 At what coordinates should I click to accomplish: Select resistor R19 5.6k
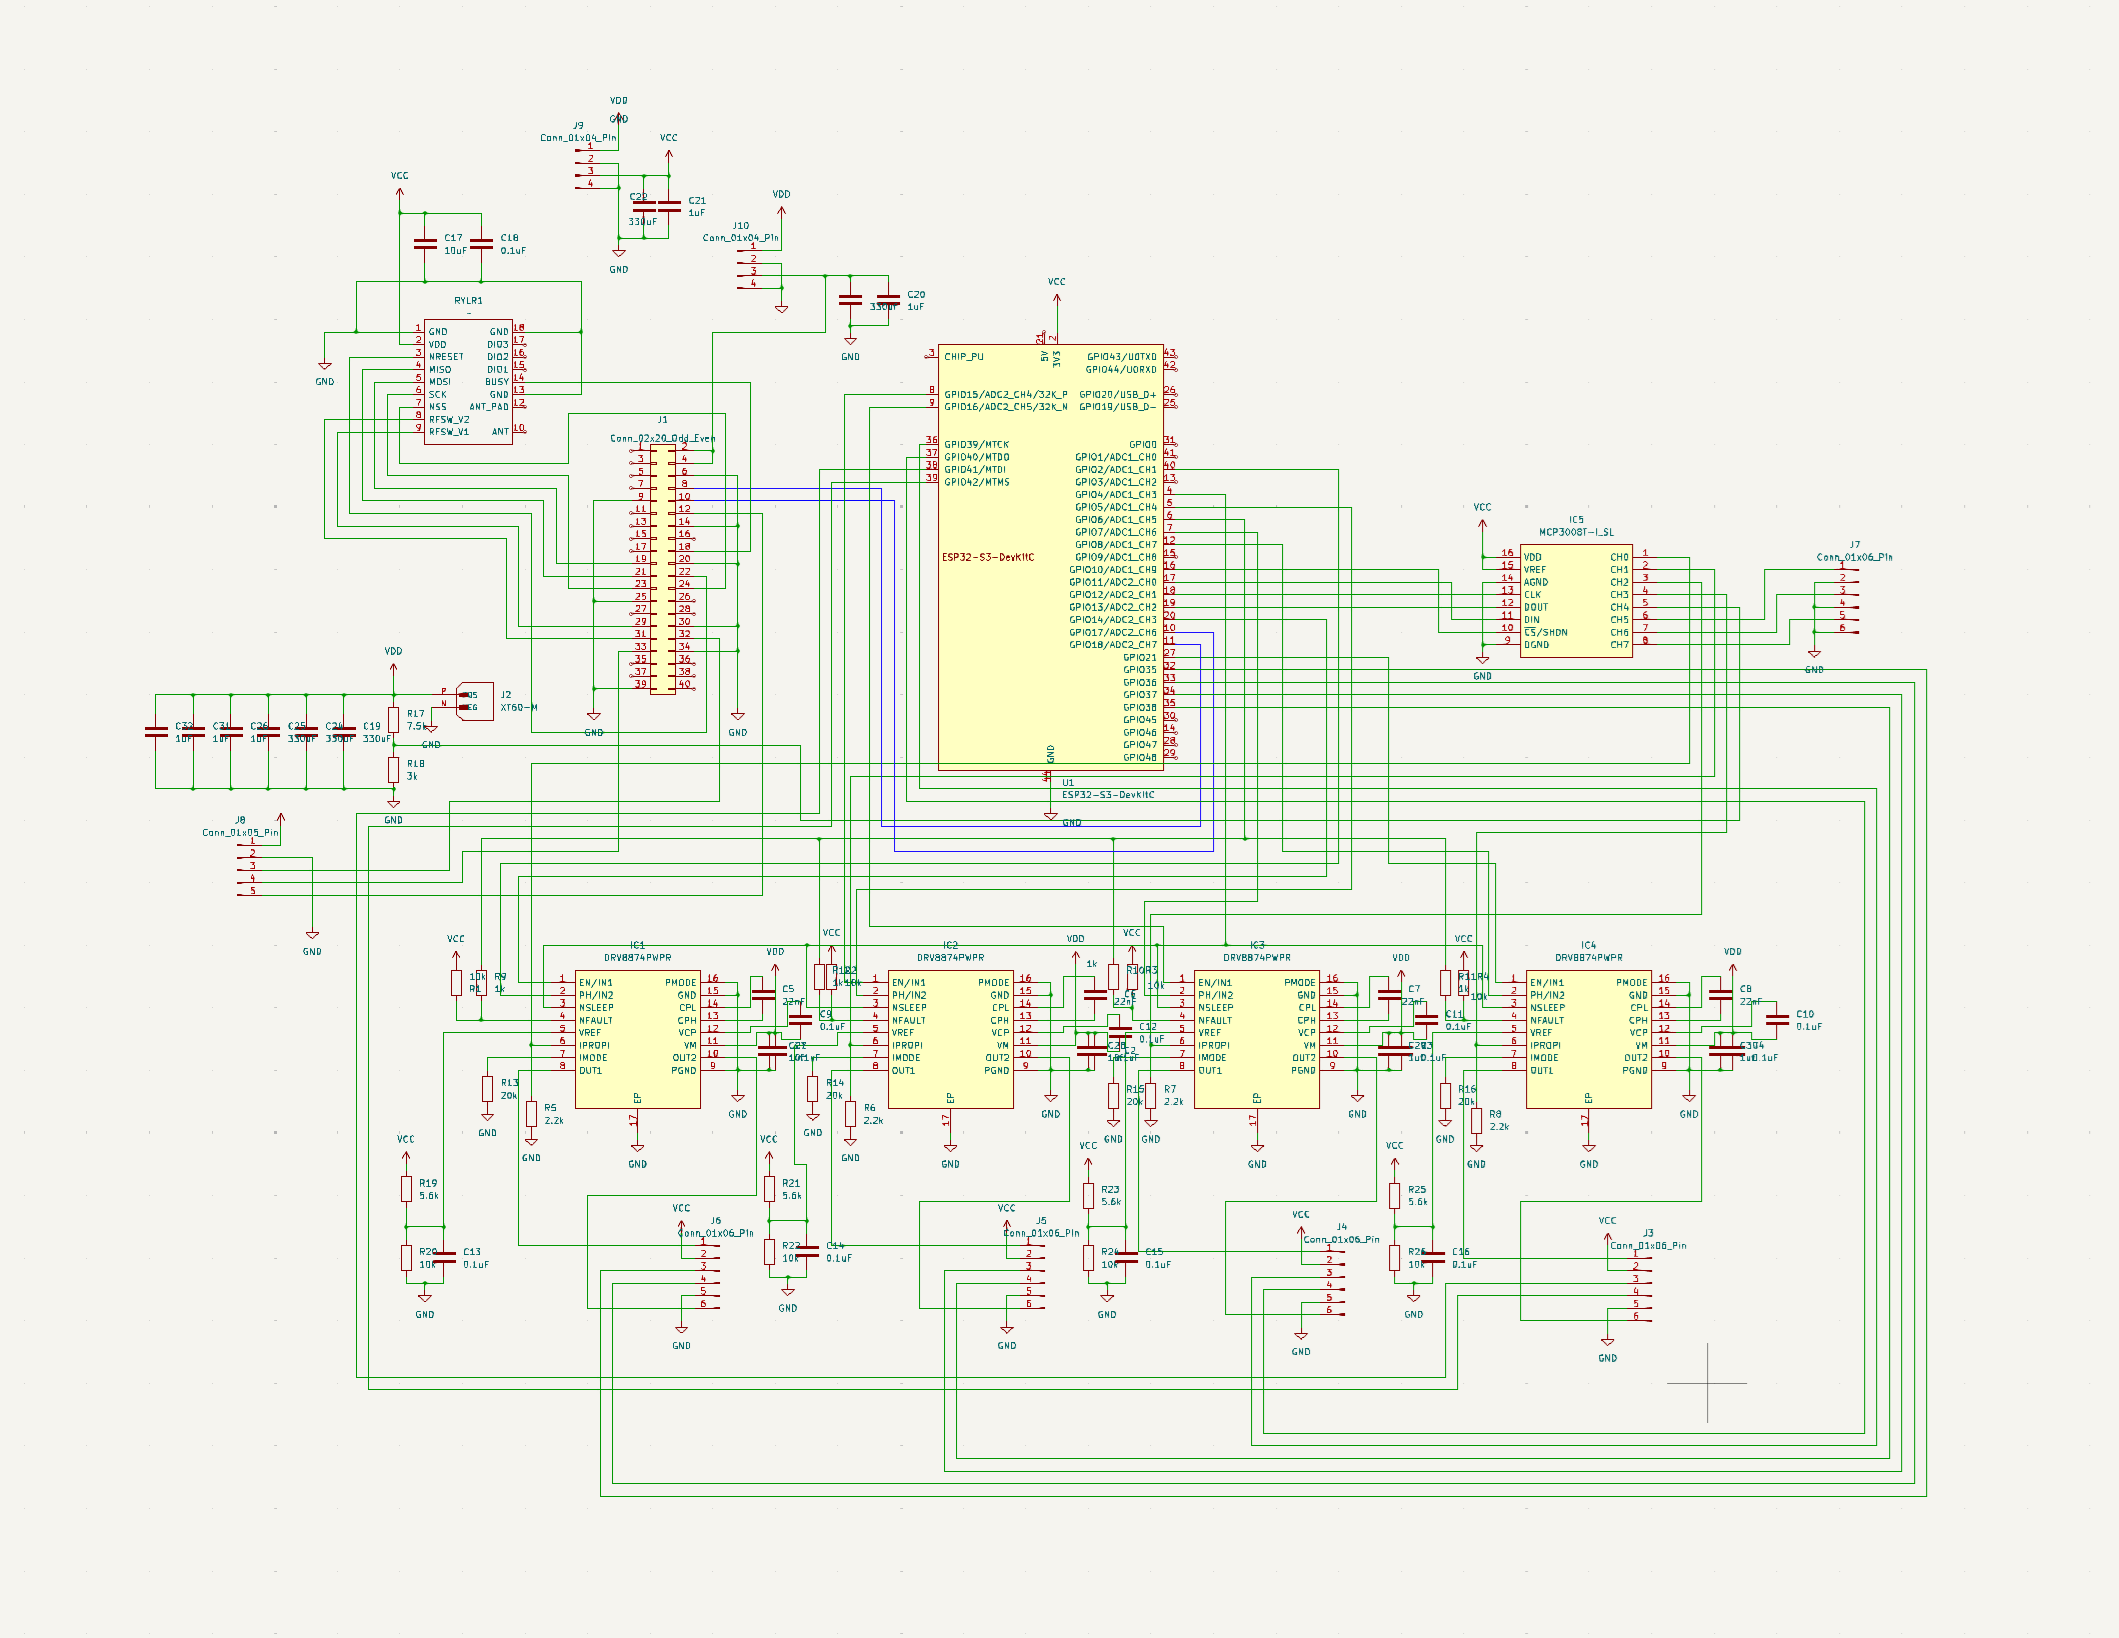tap(406, 1189)
